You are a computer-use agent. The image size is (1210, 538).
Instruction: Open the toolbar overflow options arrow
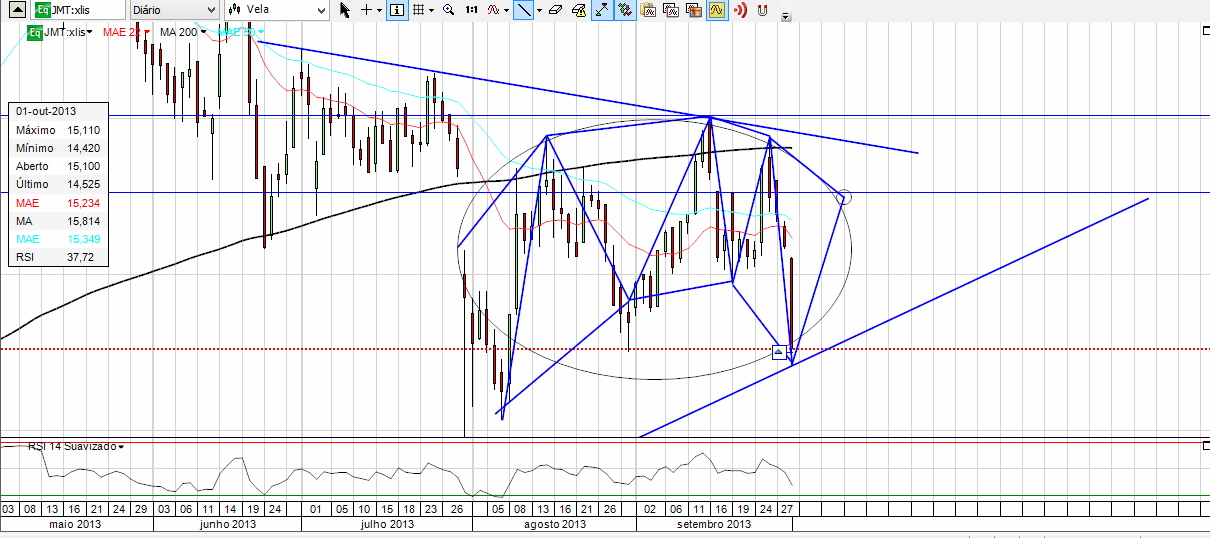point(785,16)
